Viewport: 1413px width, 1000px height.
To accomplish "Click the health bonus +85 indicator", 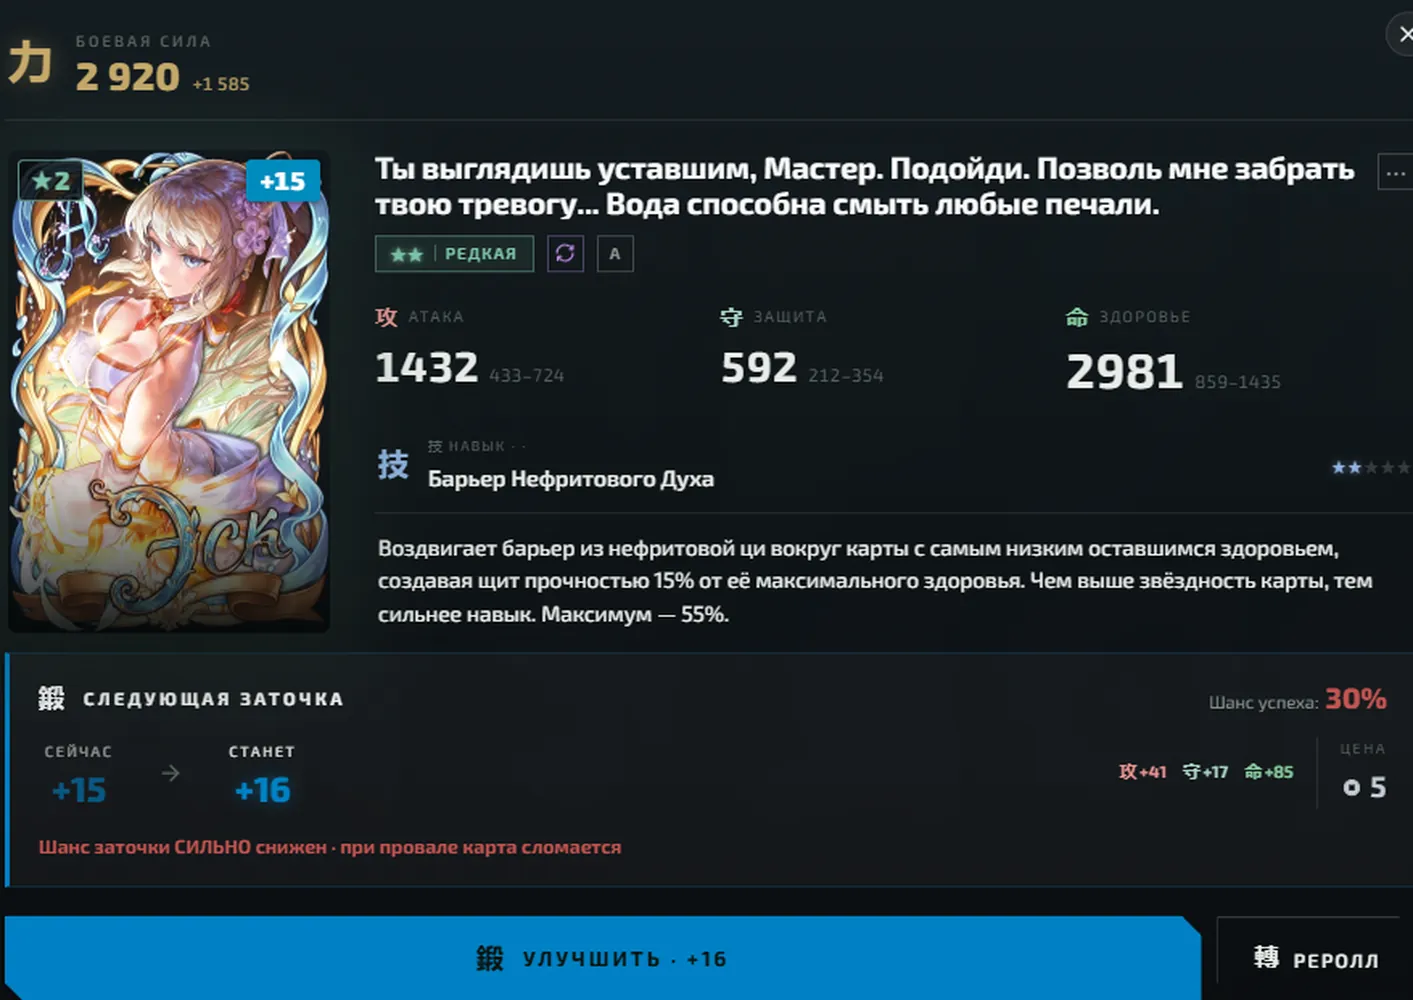I will [1269, 772].
